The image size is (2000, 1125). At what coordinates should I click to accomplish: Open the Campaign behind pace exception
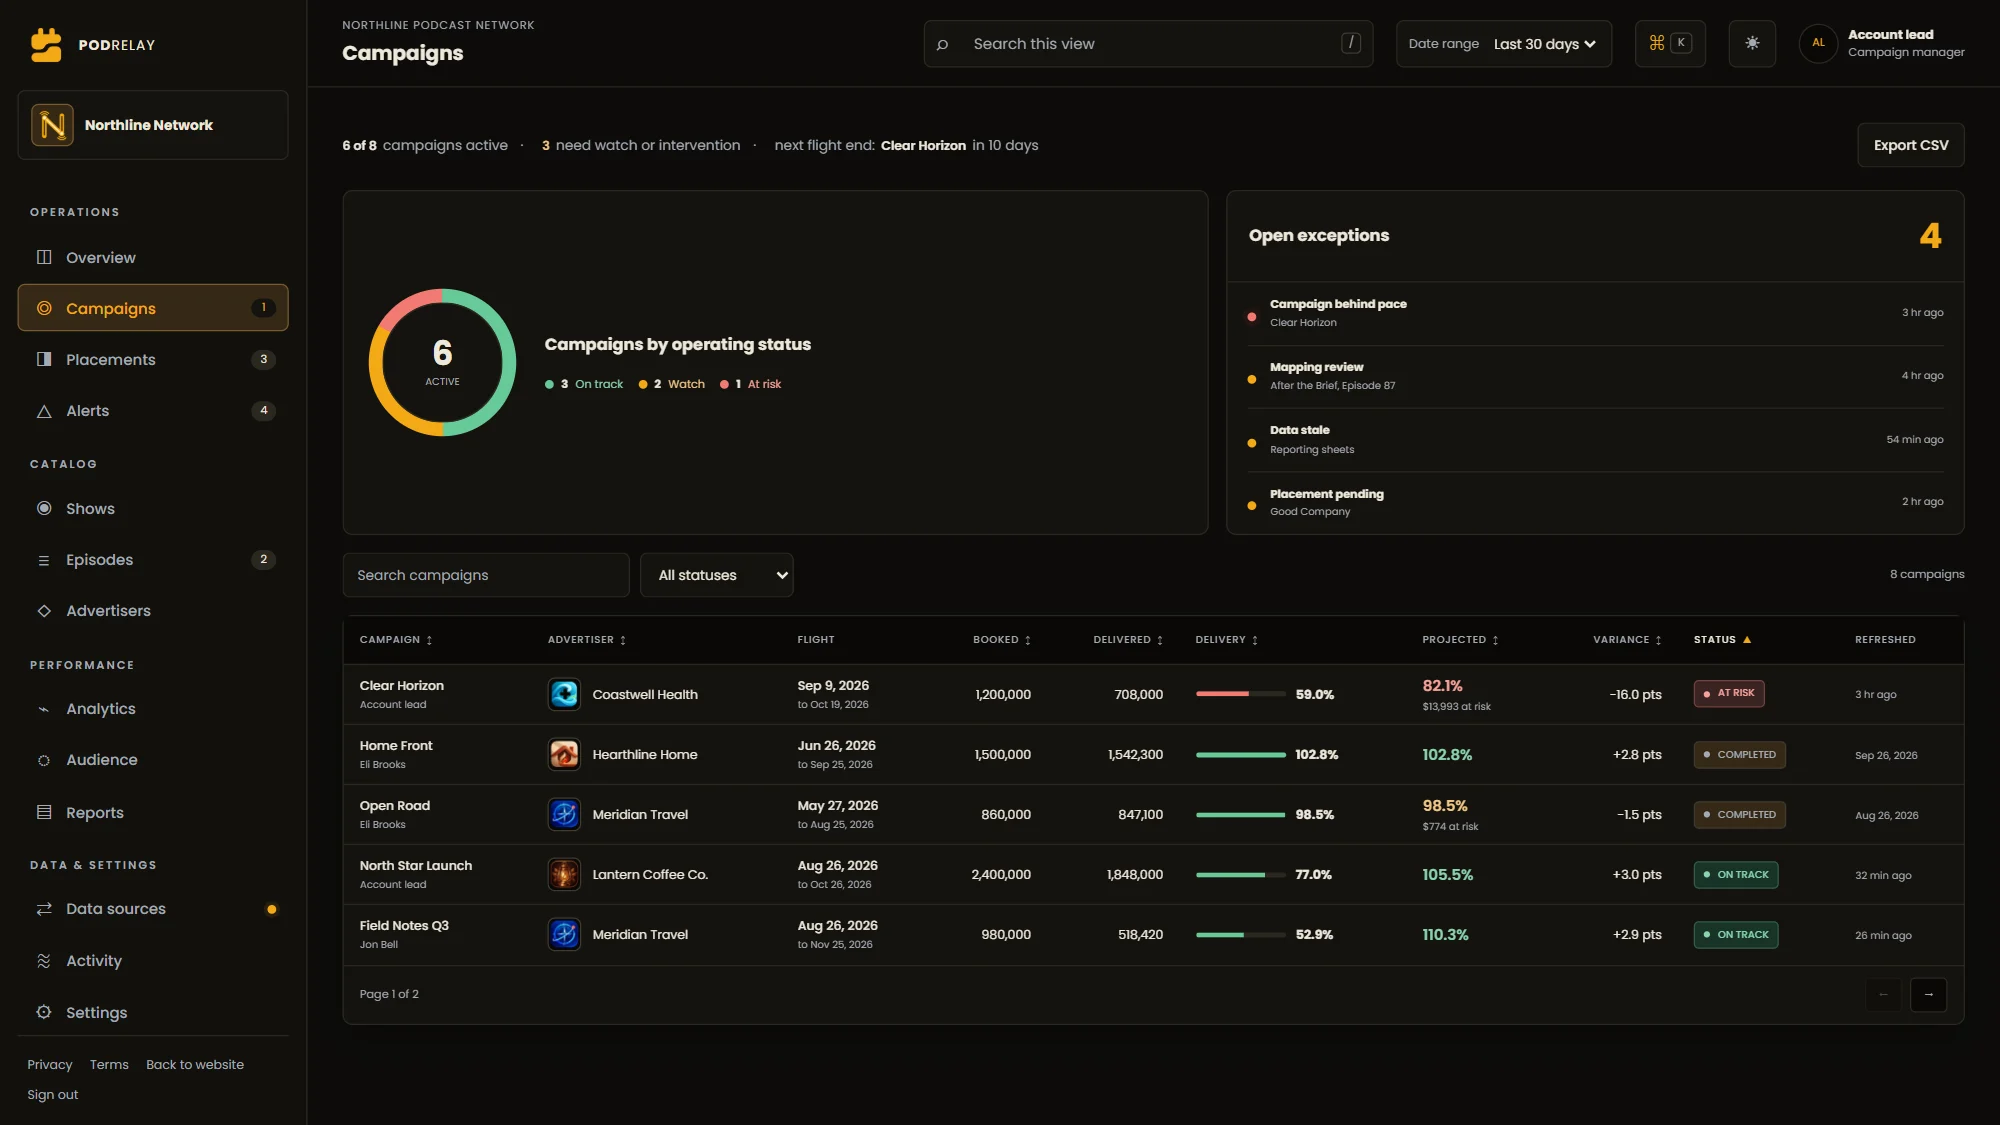coord(1595,313)
